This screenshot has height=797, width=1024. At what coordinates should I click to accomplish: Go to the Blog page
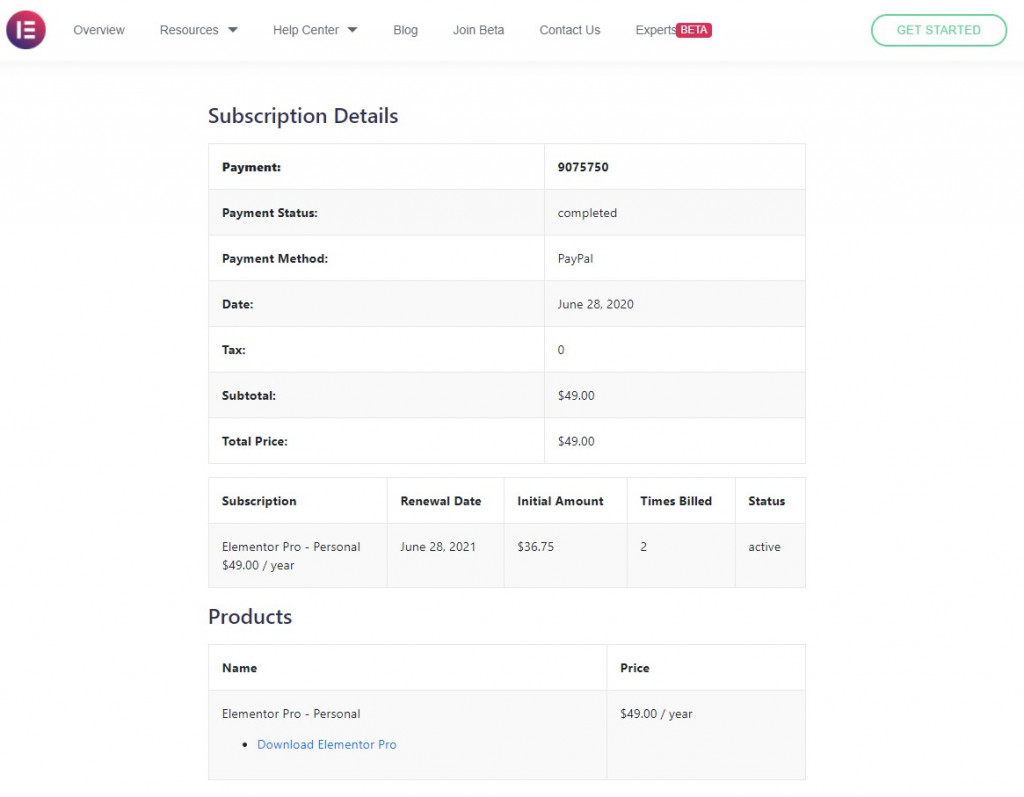(x=406, y=30)
